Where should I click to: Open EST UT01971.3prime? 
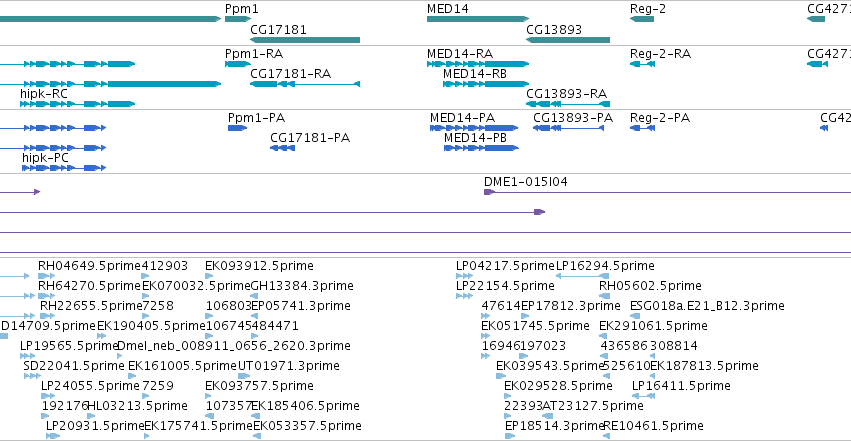289,366
